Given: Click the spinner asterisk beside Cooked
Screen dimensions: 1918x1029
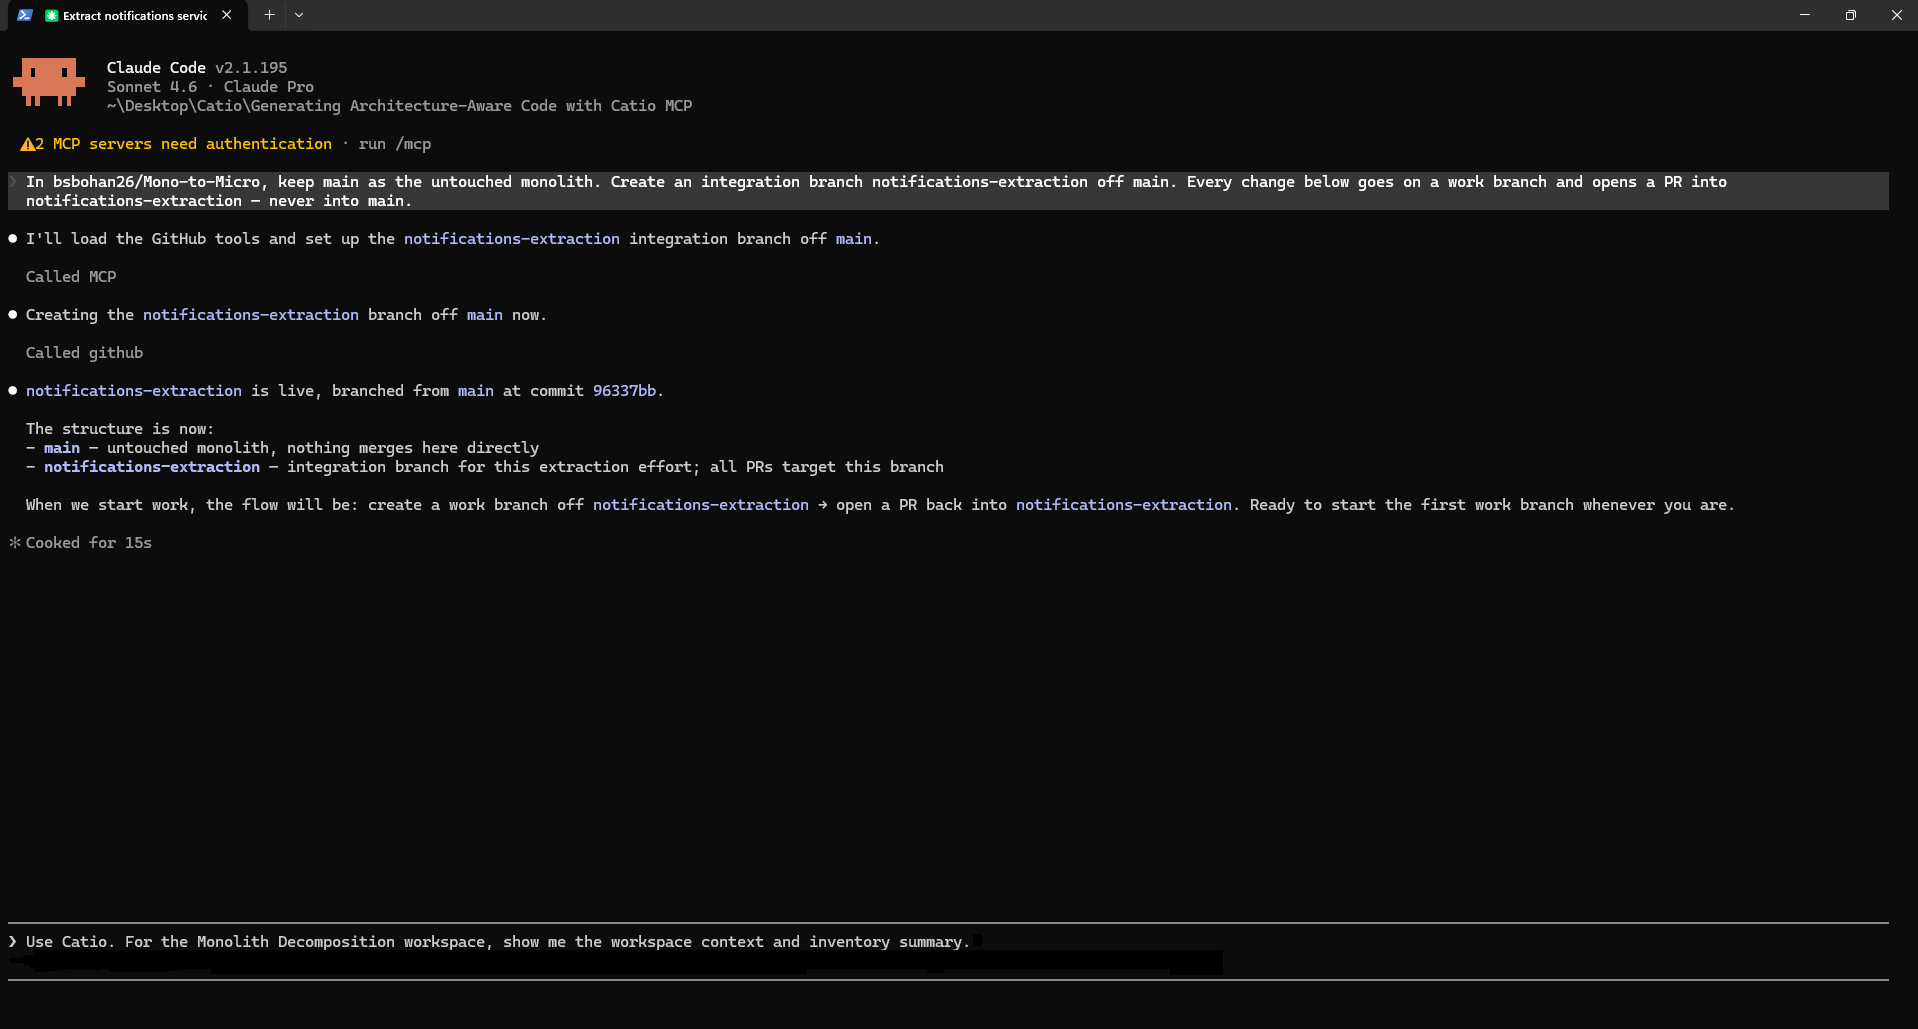Looking at the screenshot, I should pos(14,543).
